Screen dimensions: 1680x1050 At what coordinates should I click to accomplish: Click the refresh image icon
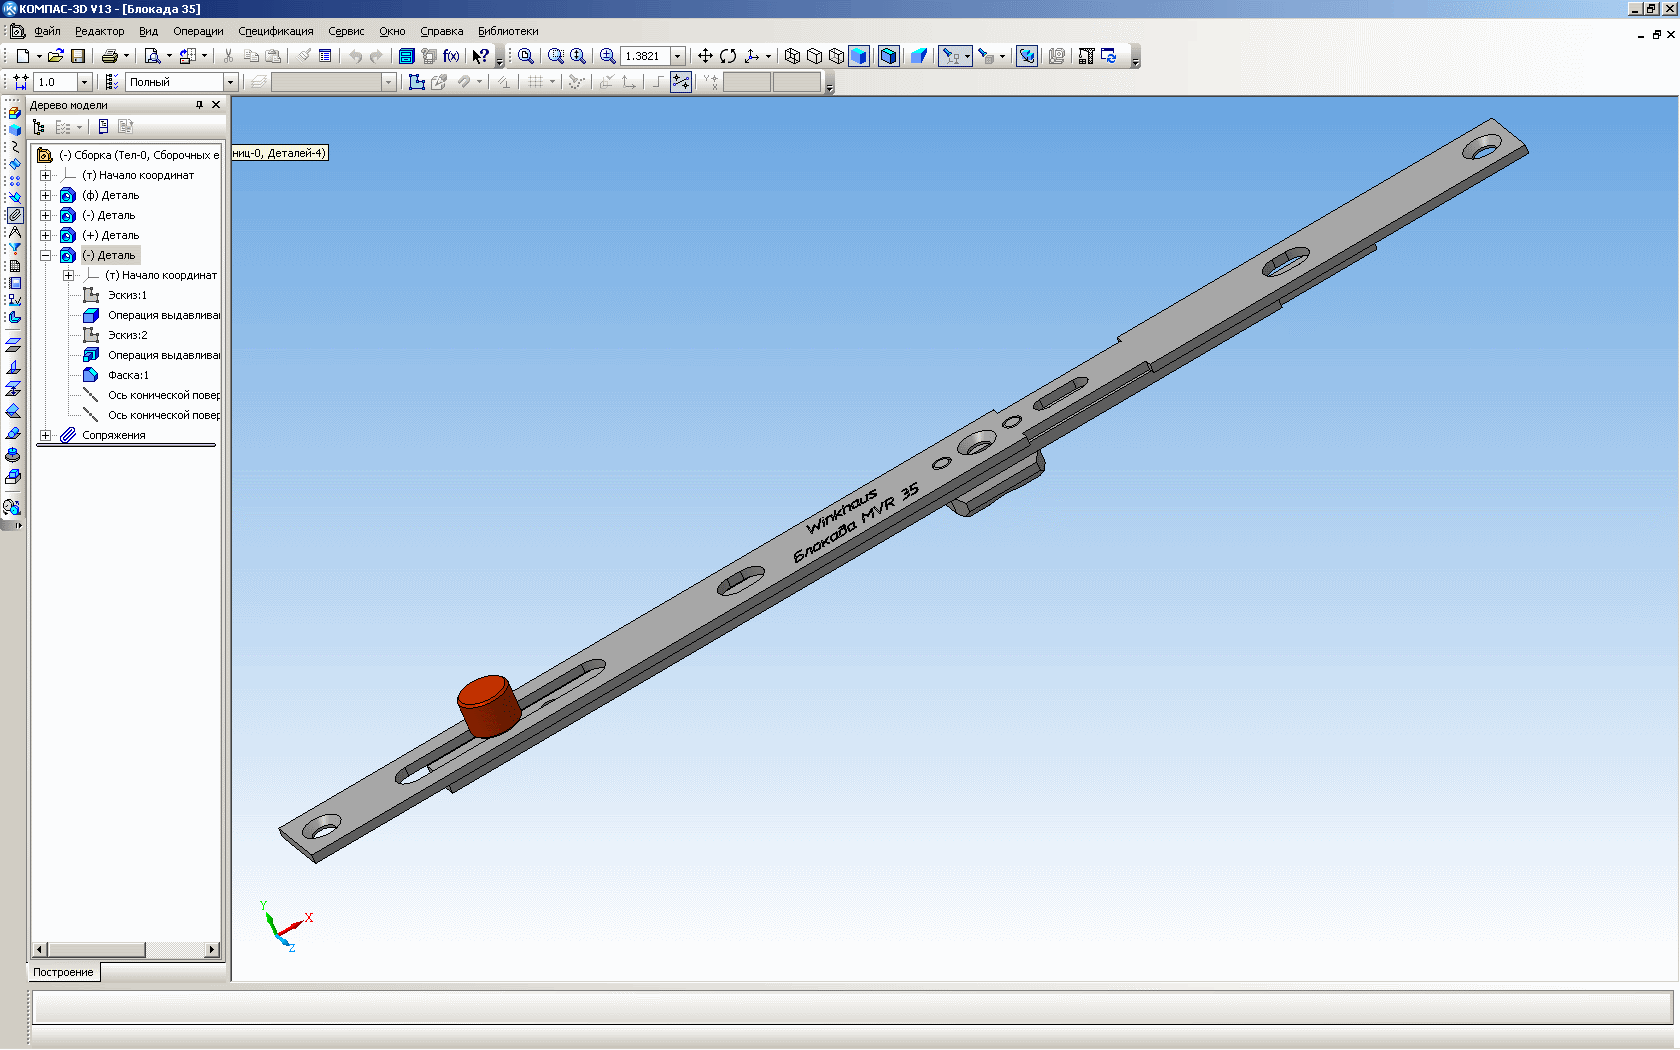1109,56
